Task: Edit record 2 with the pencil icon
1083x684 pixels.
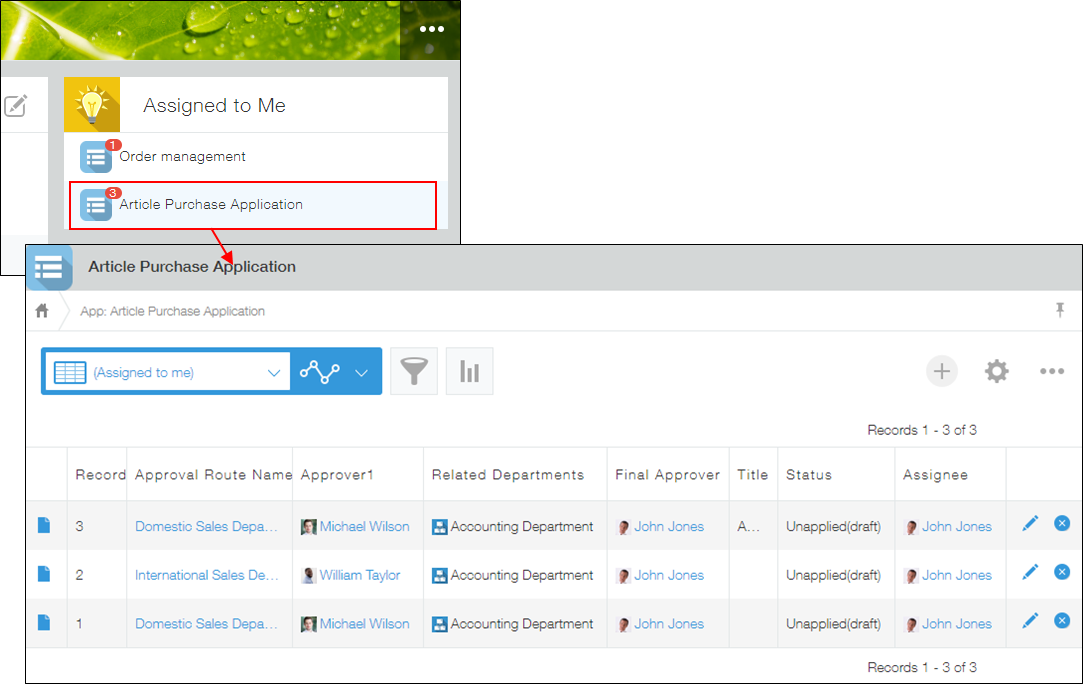Action: point(1030,571)
